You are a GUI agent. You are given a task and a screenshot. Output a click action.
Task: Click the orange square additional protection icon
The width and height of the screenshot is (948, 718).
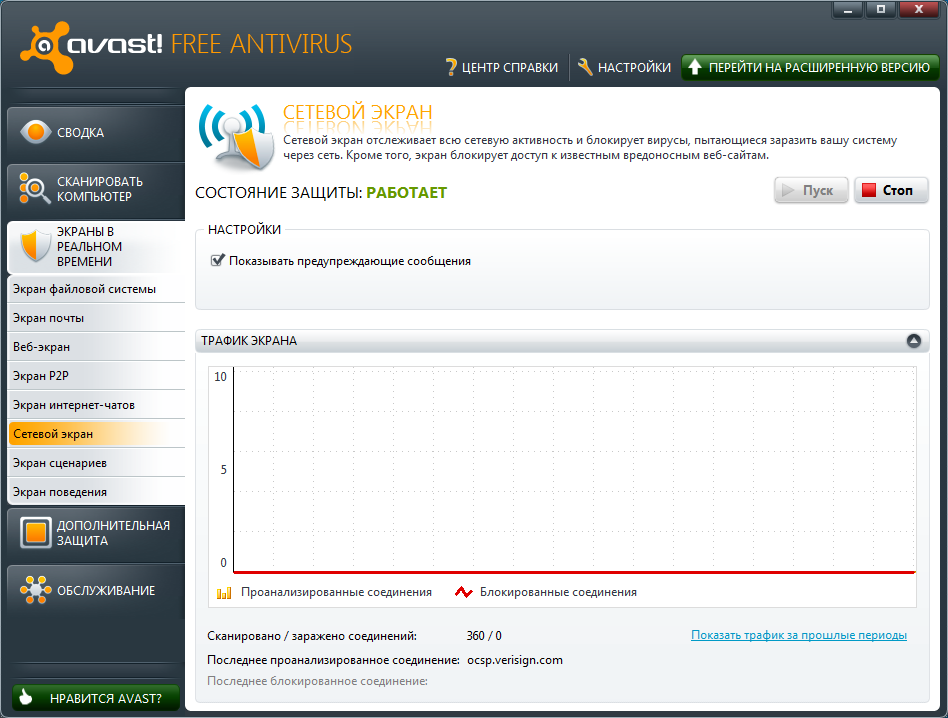36,532
